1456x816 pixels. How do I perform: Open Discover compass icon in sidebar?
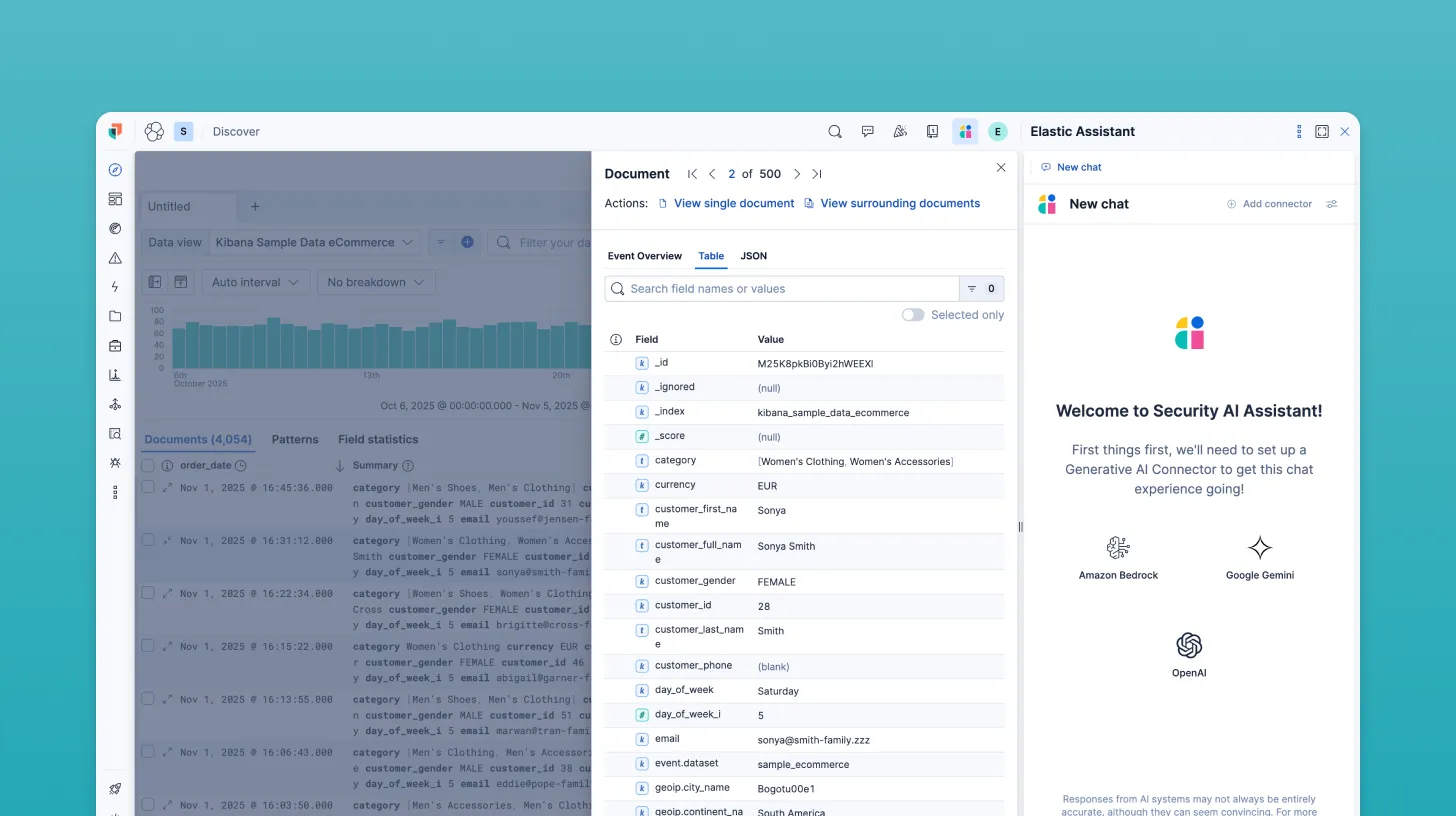click(x=115, y=170)
